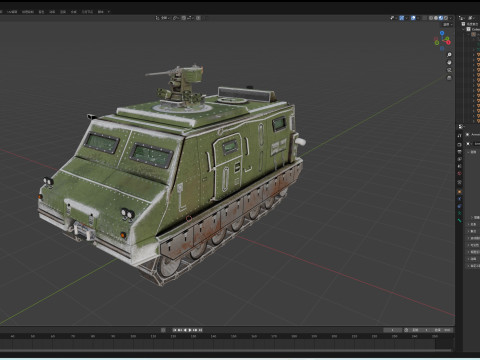Viewport: 480px width, 360px height.
Task: Expand the indented Delta Transform subpanel
Action: pyautogui.click(x=472, y=217)
